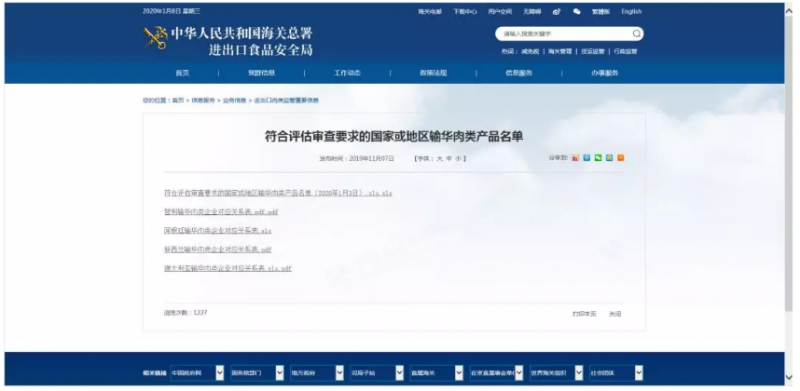Open the second main navigation item
Screen dimensions: 800x391
[261, 73]
